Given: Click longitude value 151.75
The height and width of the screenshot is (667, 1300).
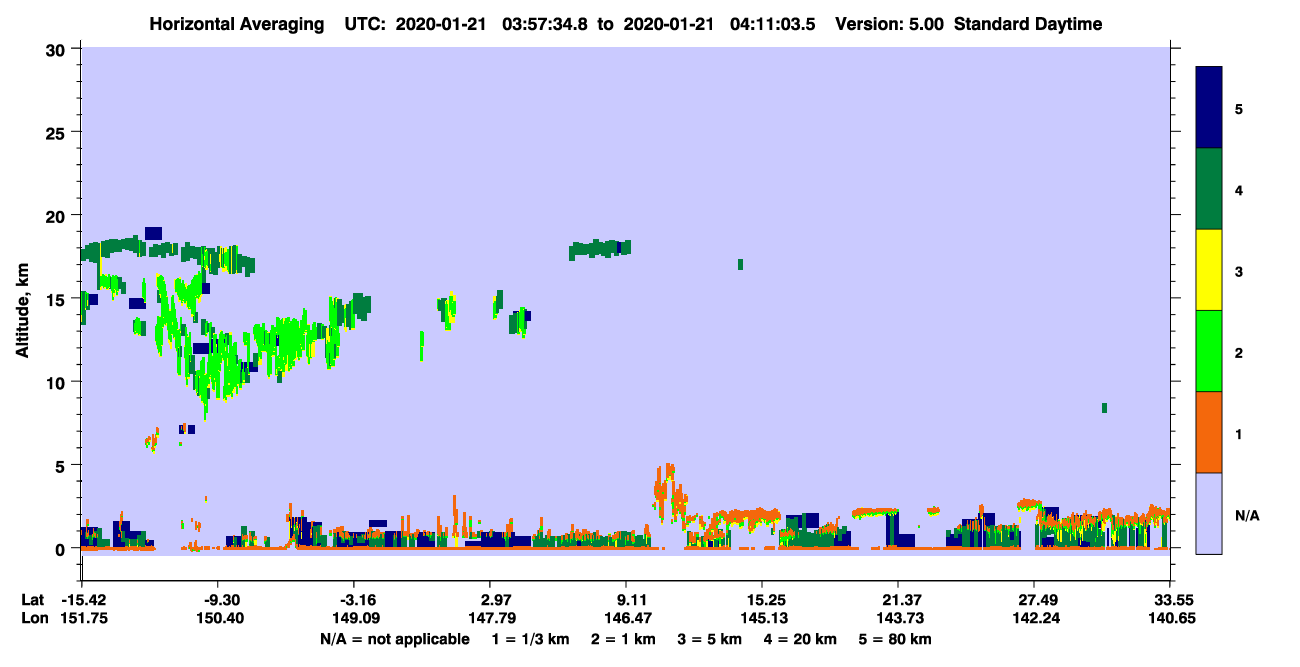Looking at the screenshot, I should pyautogui.click(x=83, y=618).
